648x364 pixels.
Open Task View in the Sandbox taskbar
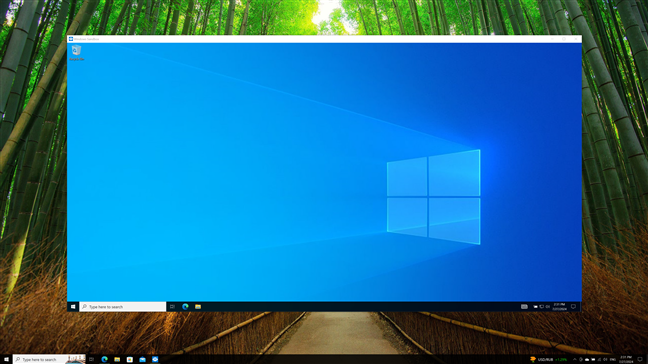[172, 307]
